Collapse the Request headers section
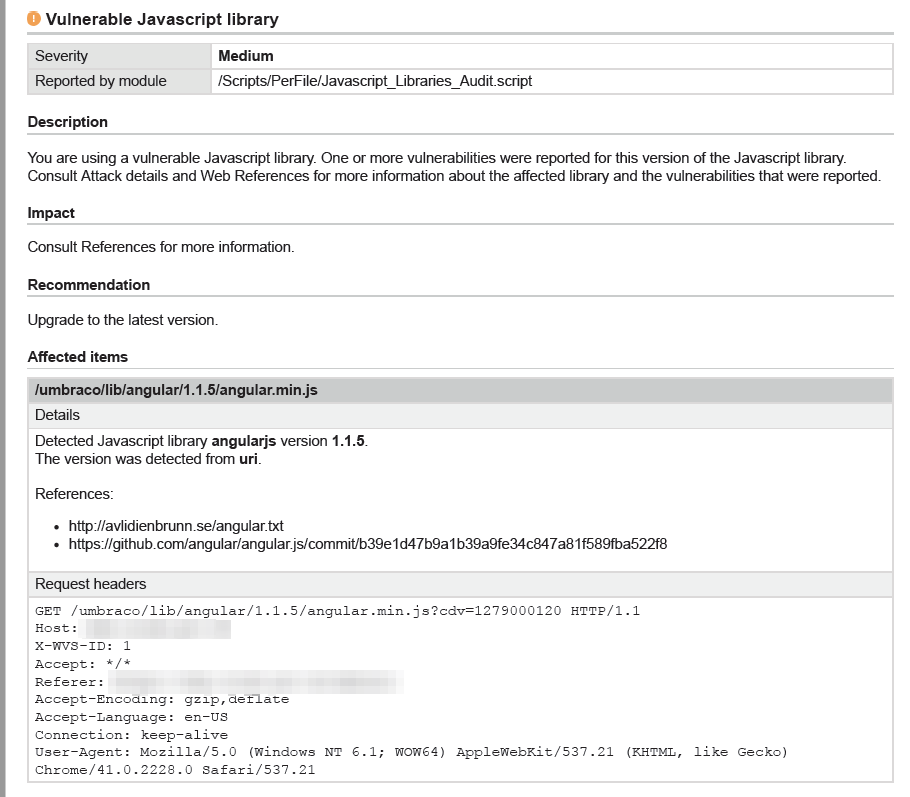 pos(91,584)
